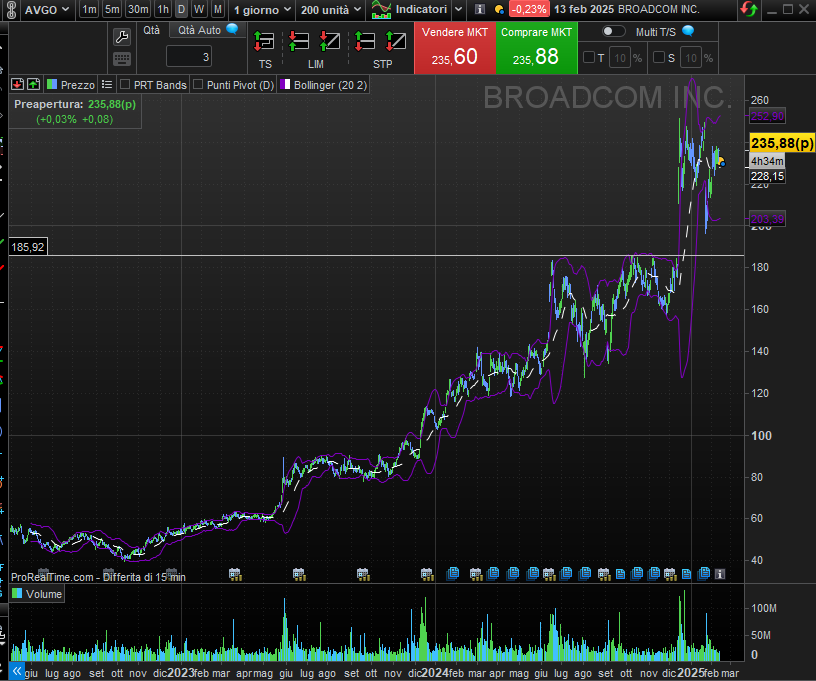
Task: Open the wrench settings tool
Action: [122, 37]
